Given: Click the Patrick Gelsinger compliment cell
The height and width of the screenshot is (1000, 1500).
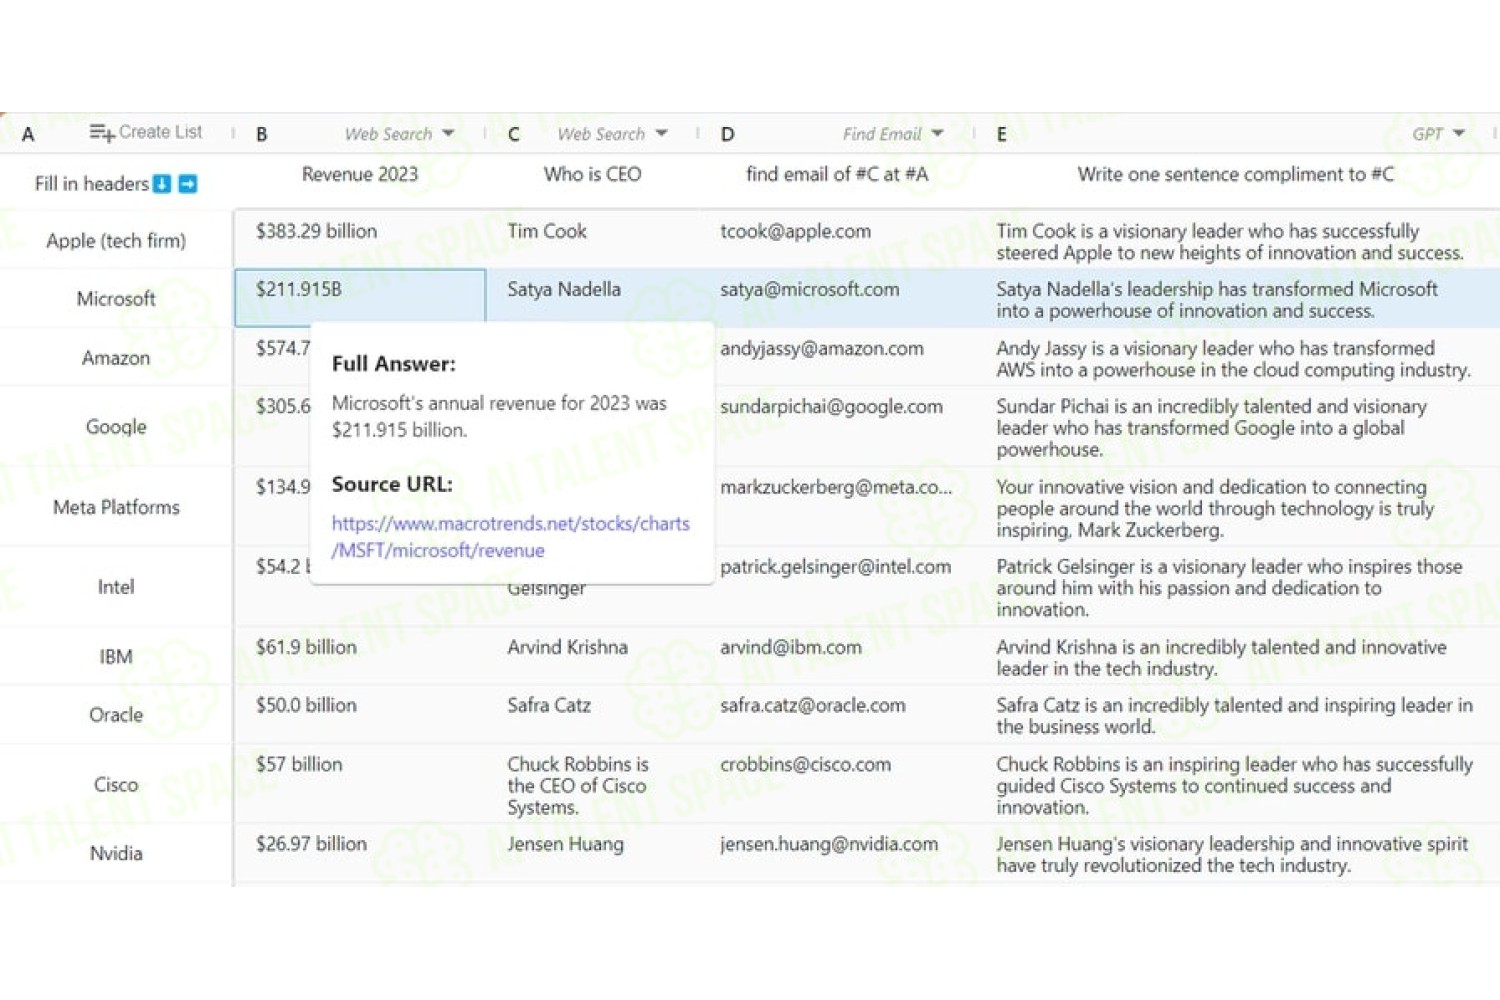Looking at the screenshot, I should coord(1238,587).
